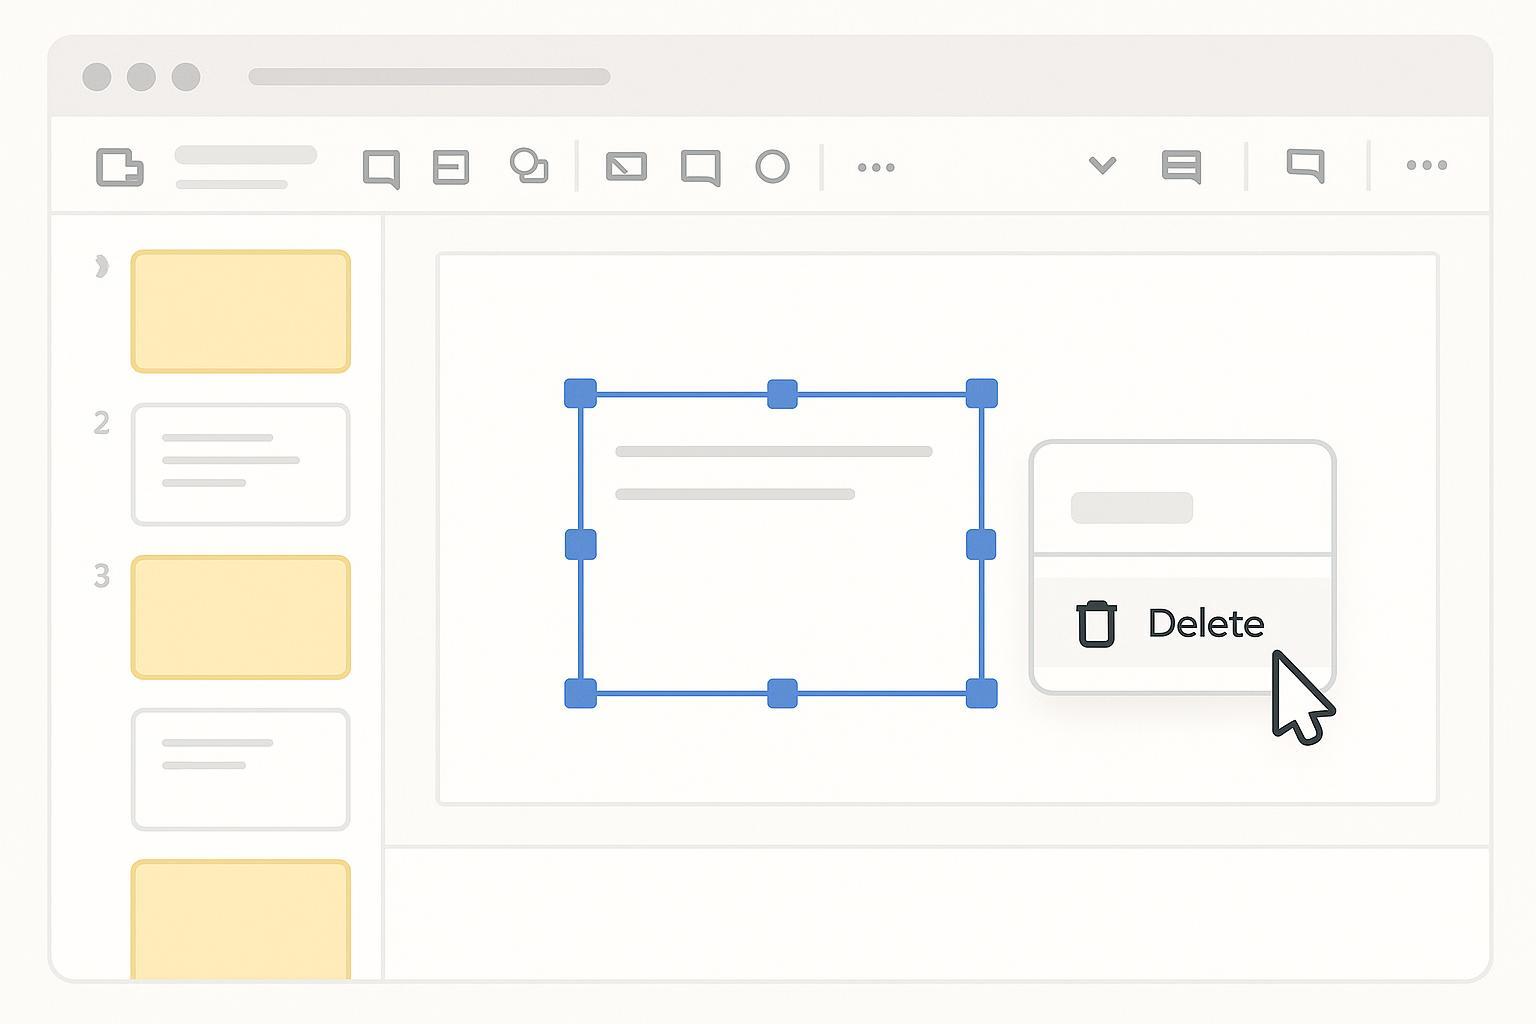Select the first speech bubble toolbar icon
This screenshot has width=1536, height=1024.
381,168
